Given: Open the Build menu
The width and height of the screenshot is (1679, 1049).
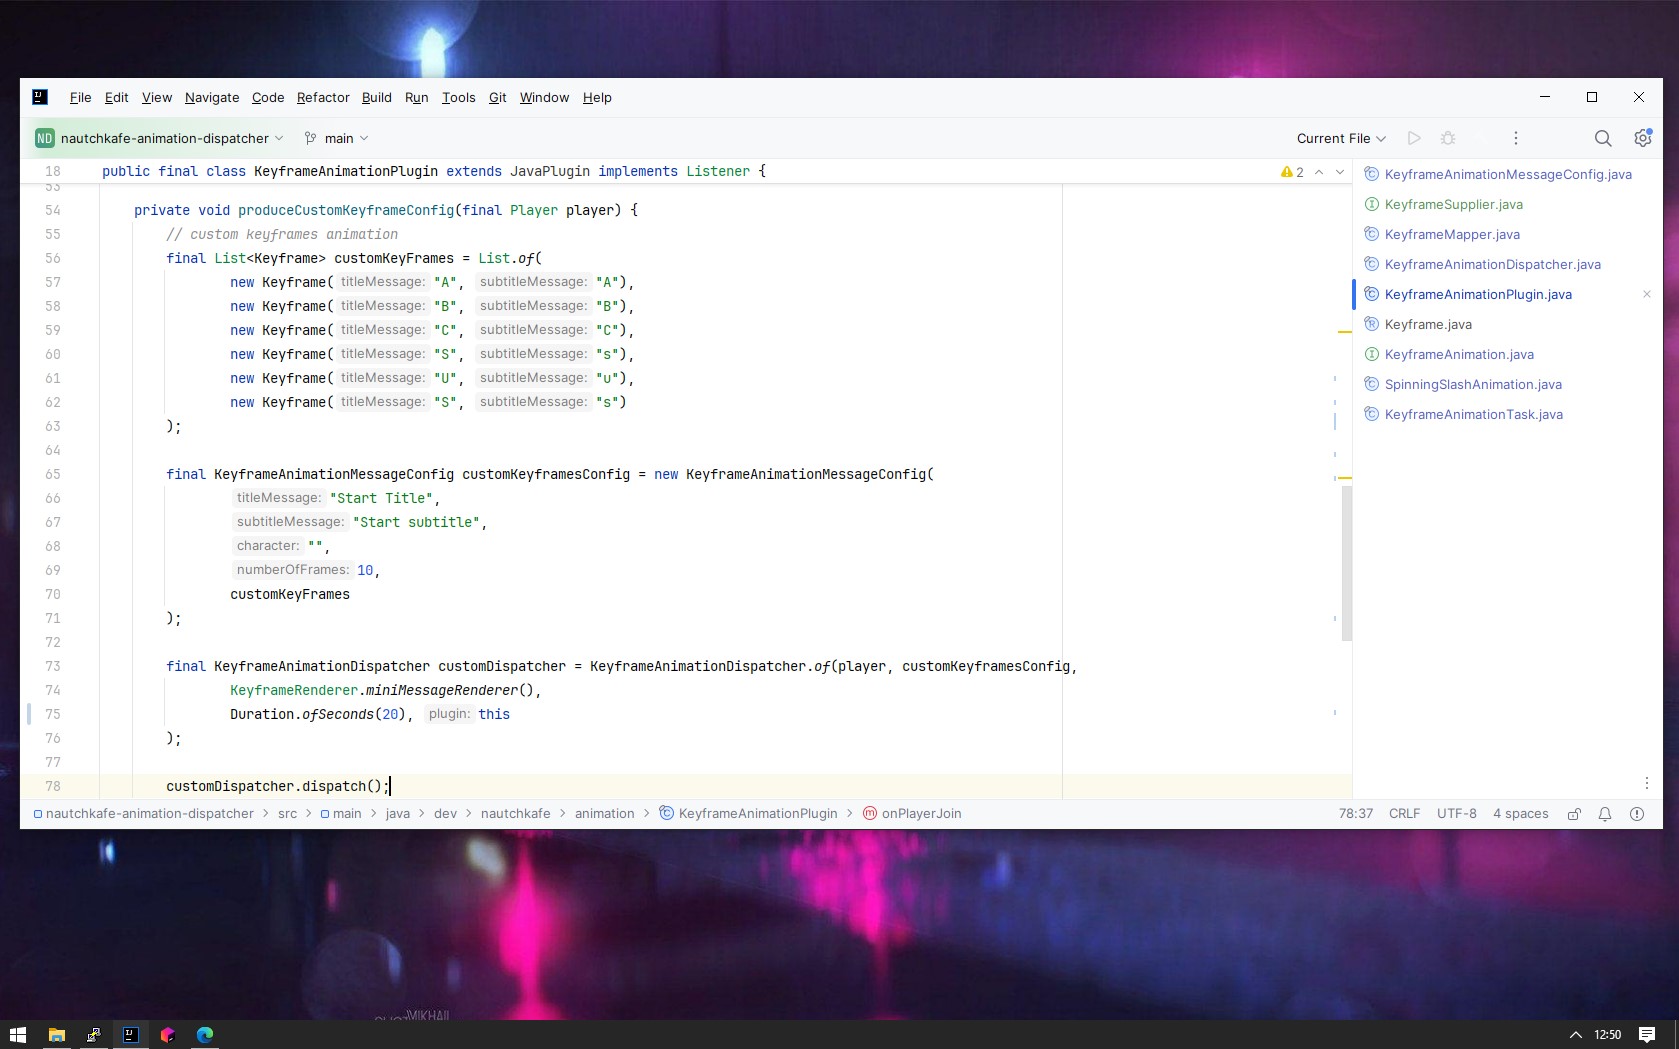Looking at the screenshot, I should click(377, 97).
